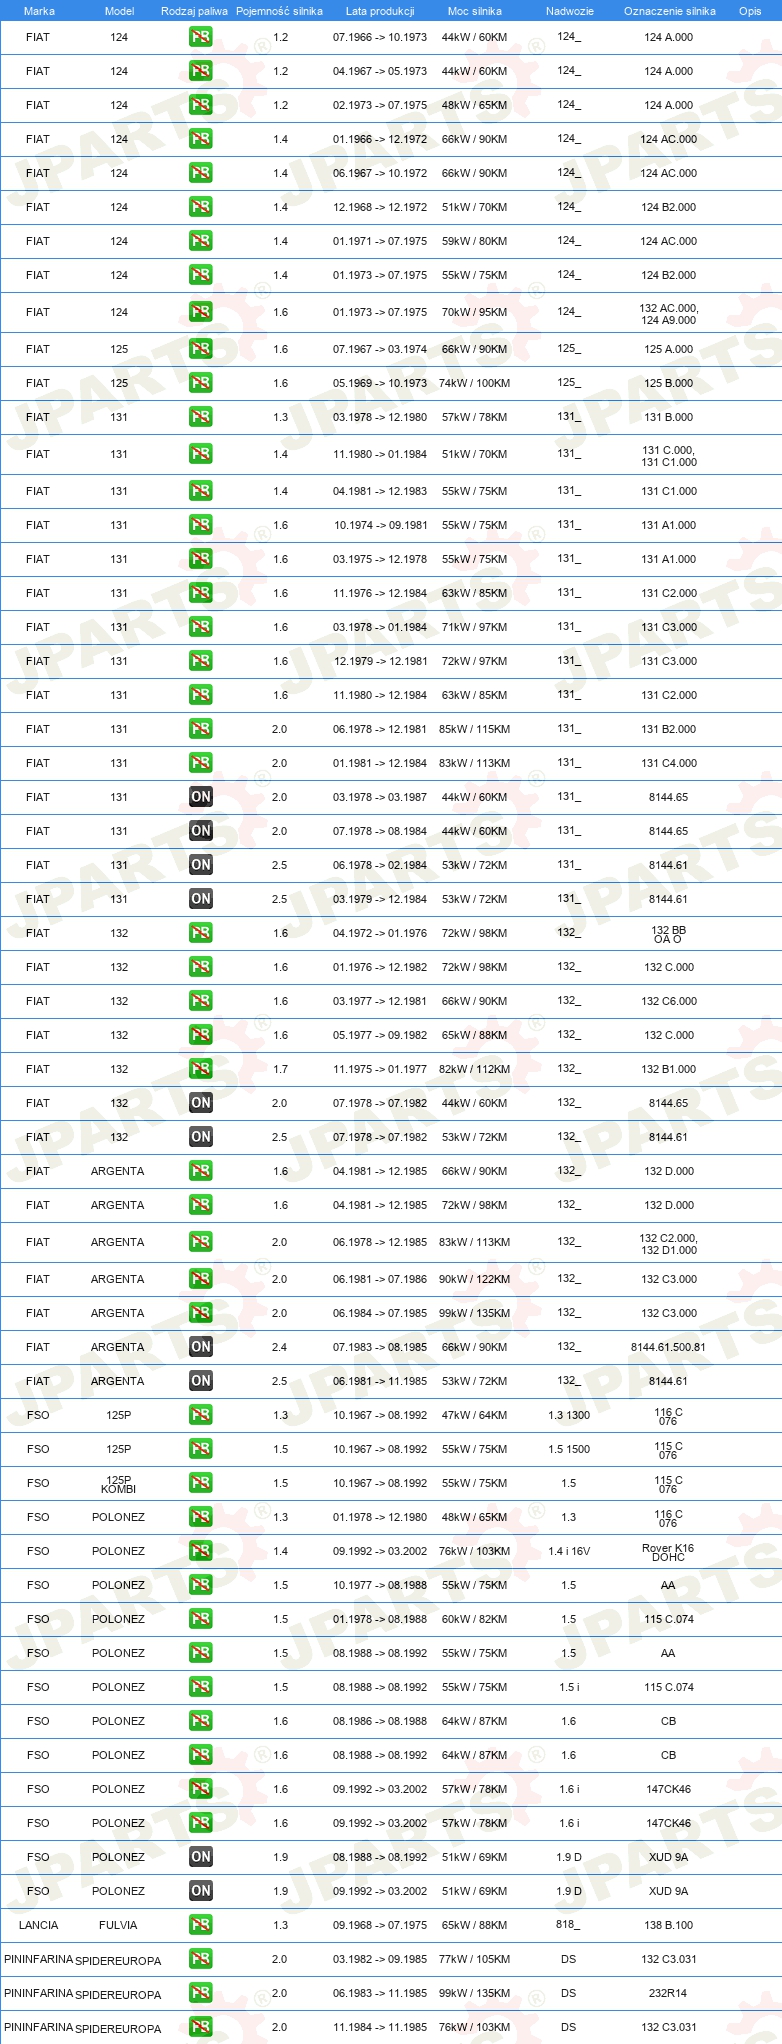782x2044 pixels.
Task: Select body cell 818_
Action: [x=568, y=1924]
